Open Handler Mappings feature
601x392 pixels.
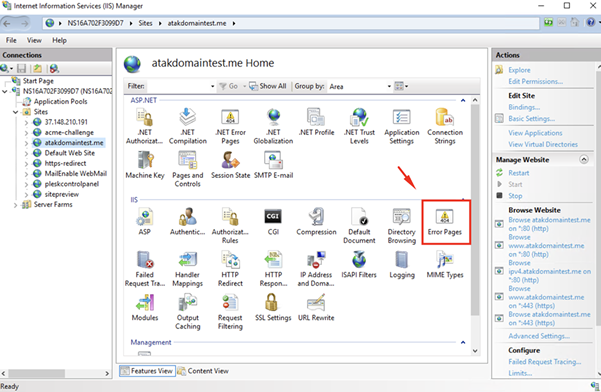coord(187,269)
